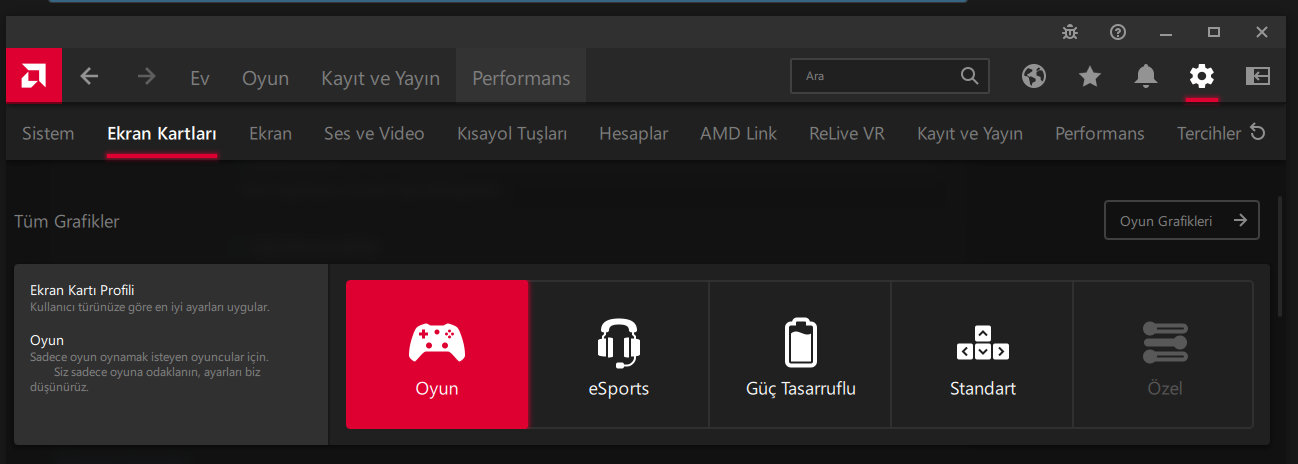The width and height of the screenshot is (1298, 464).
Task: Minimize the Radeon window
Action: point(1166,32)
